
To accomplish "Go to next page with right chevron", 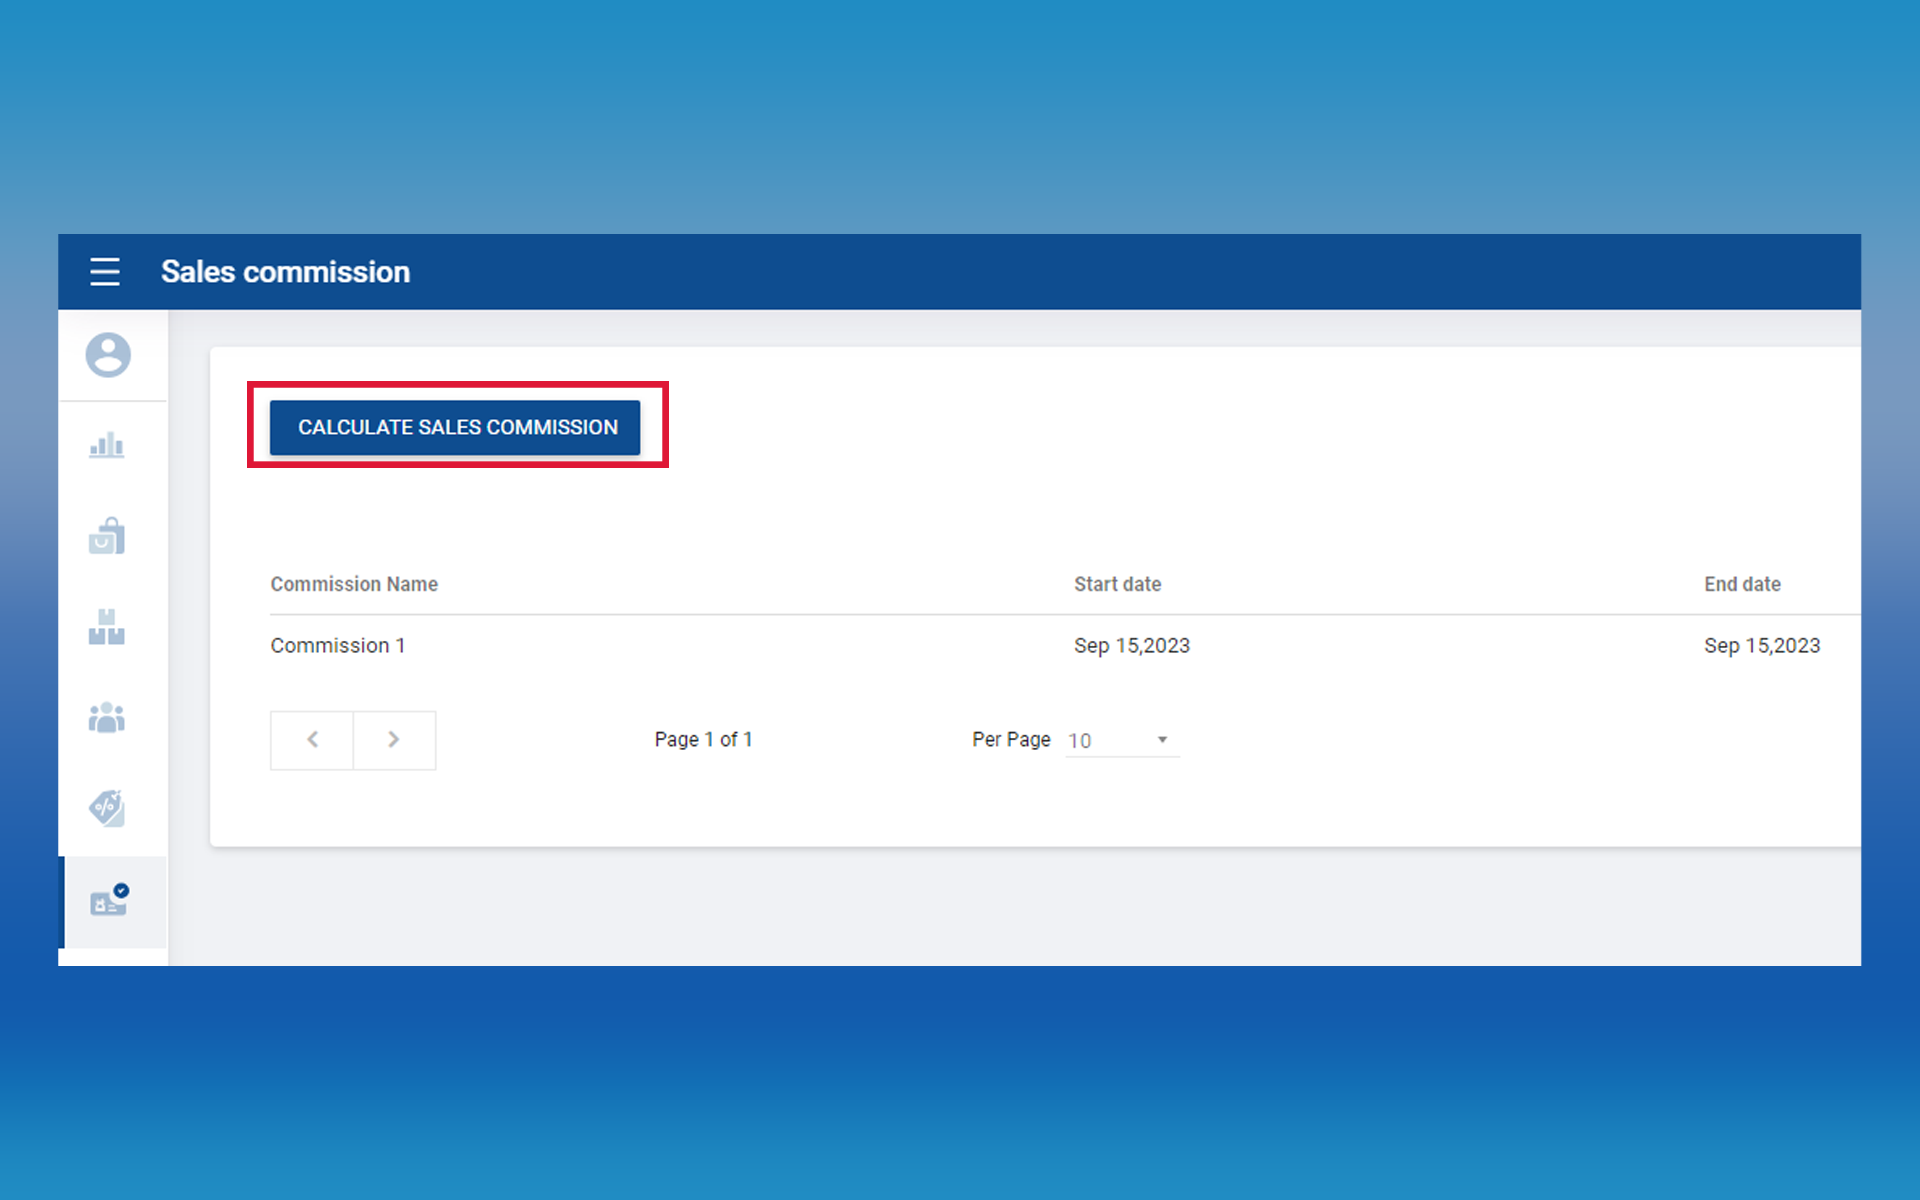I will pos(394,740).
